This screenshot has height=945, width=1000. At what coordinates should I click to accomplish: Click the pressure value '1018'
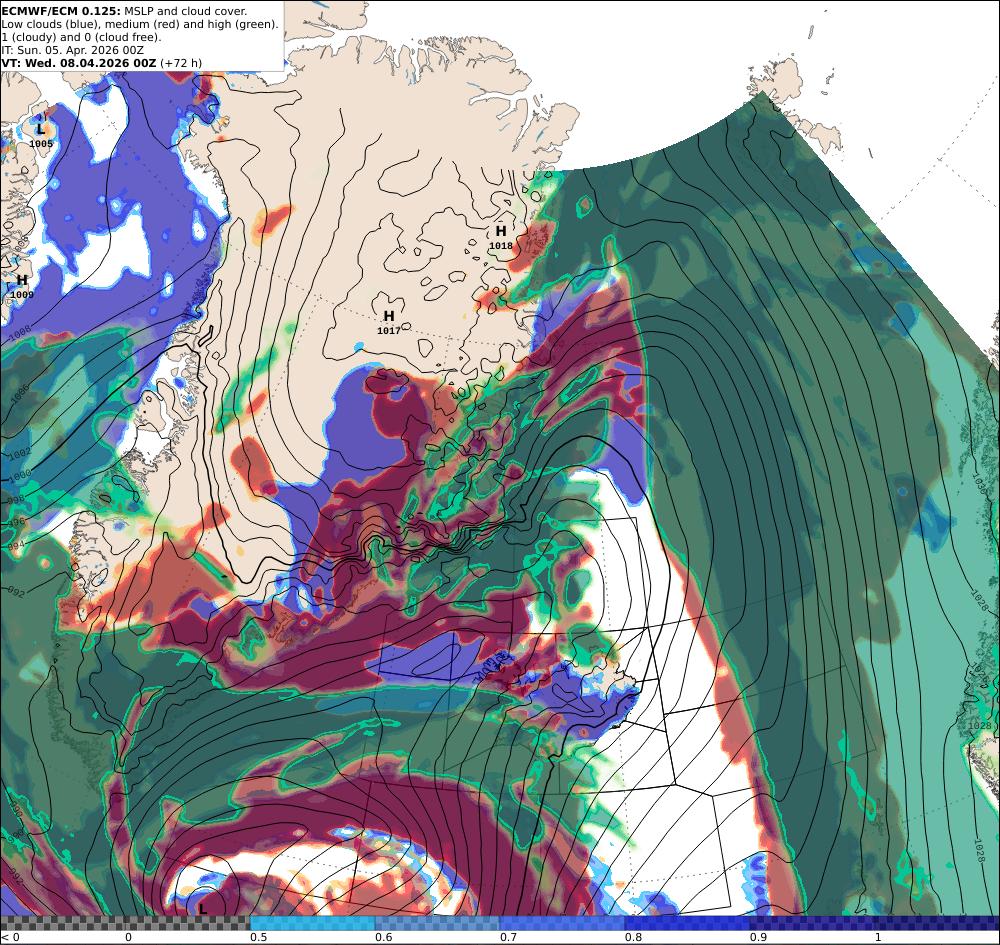point(501,245)
